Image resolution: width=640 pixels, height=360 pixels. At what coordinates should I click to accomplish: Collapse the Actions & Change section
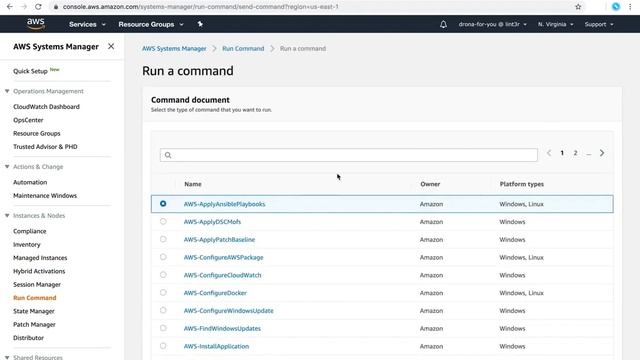7,167
